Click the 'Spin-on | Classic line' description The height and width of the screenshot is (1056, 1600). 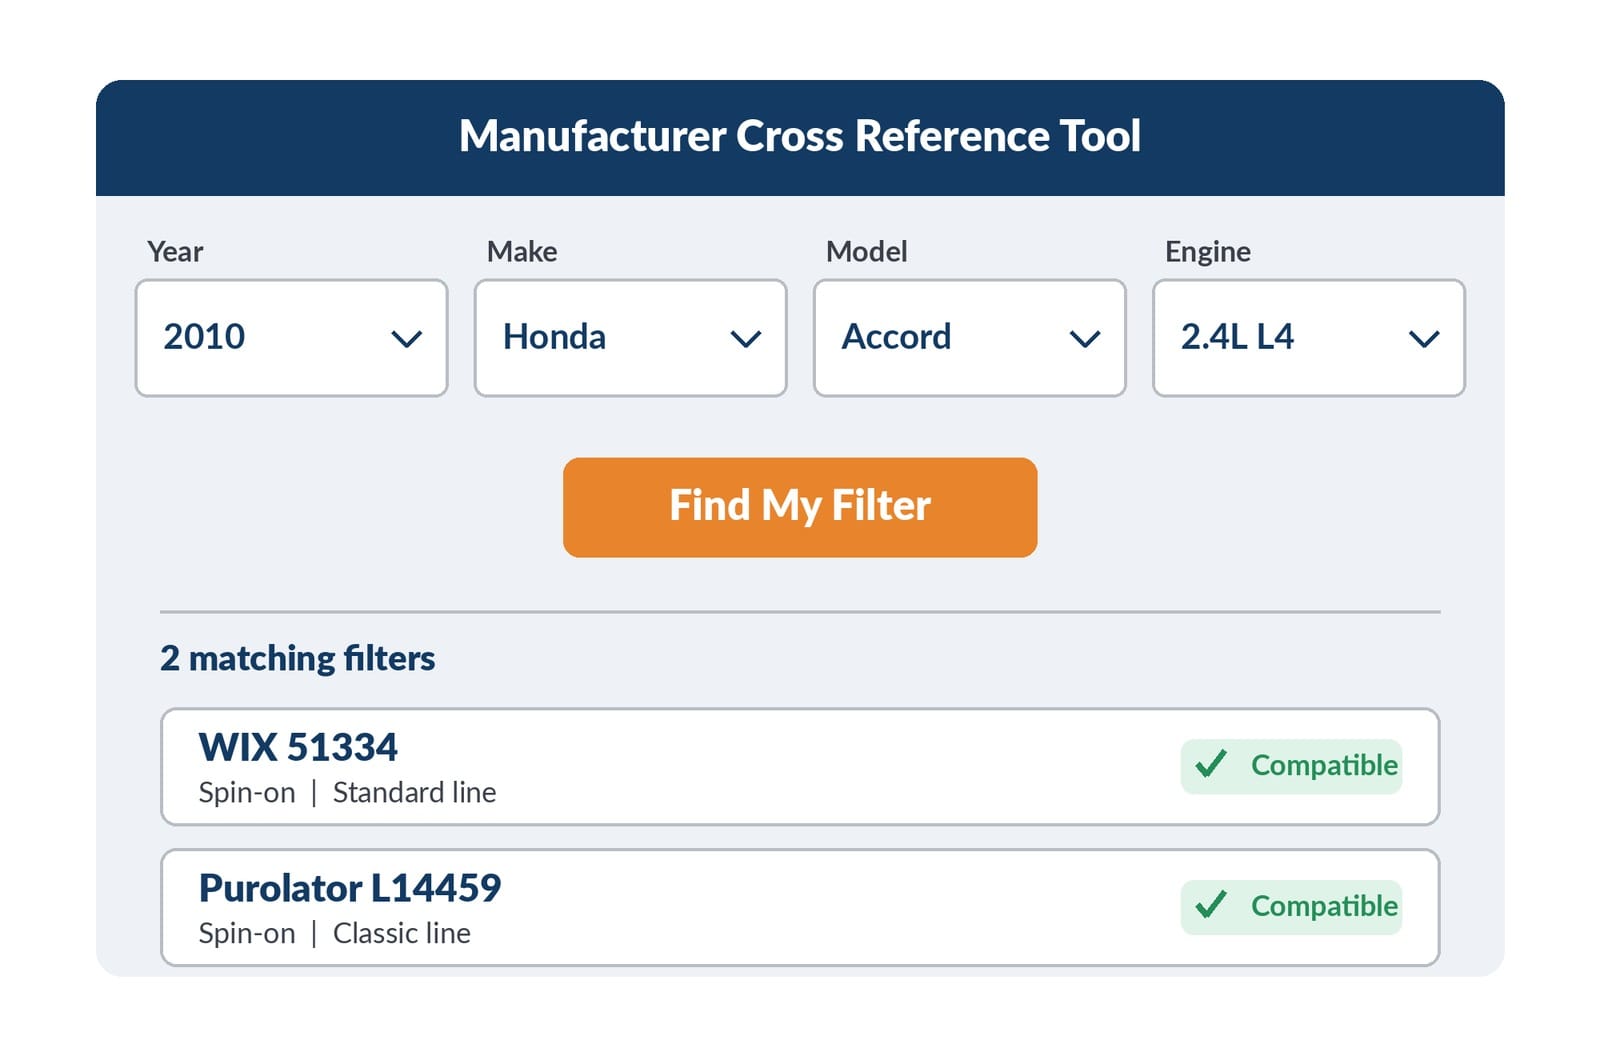(334, 934)
